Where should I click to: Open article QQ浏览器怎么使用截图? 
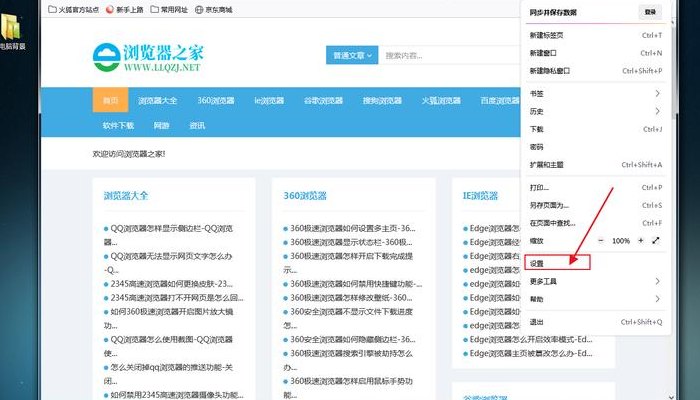171,339
